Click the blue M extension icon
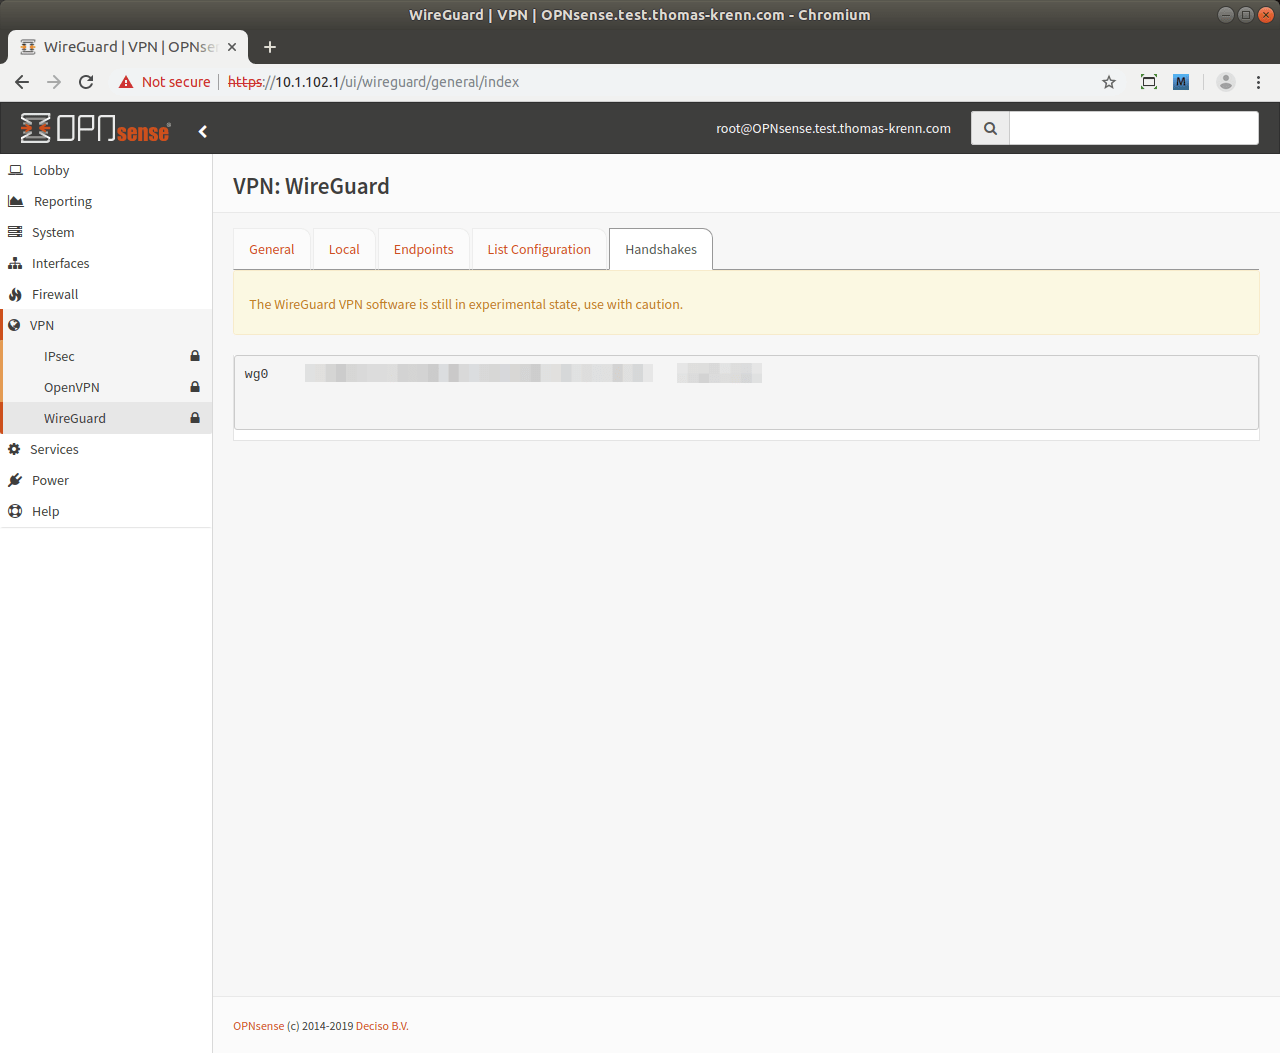1280x1053 pixels. tap(1181, 82)
